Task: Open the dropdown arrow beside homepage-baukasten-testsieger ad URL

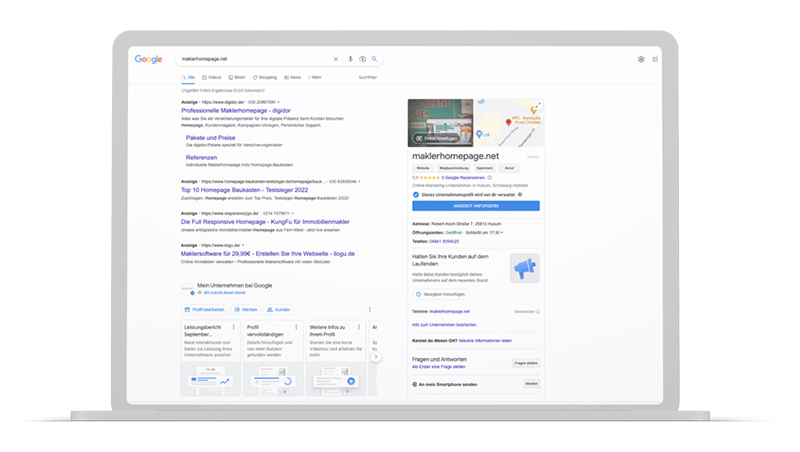Action: coord(359,182)
